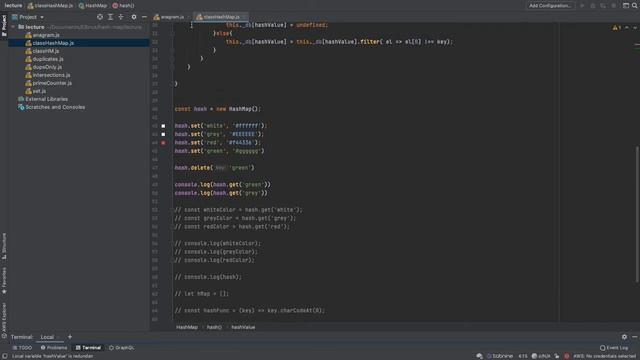Click HashMap in bottom editor breadcrumb
The image size is (640, 360).
[187, 327]
